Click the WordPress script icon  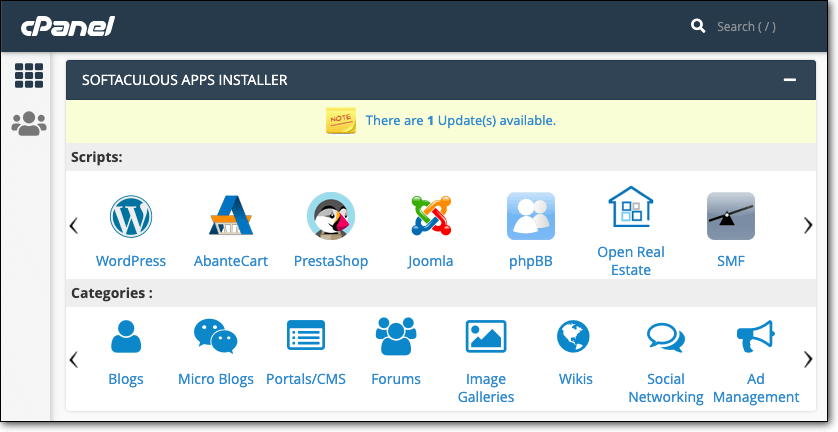tap(131, 217)
